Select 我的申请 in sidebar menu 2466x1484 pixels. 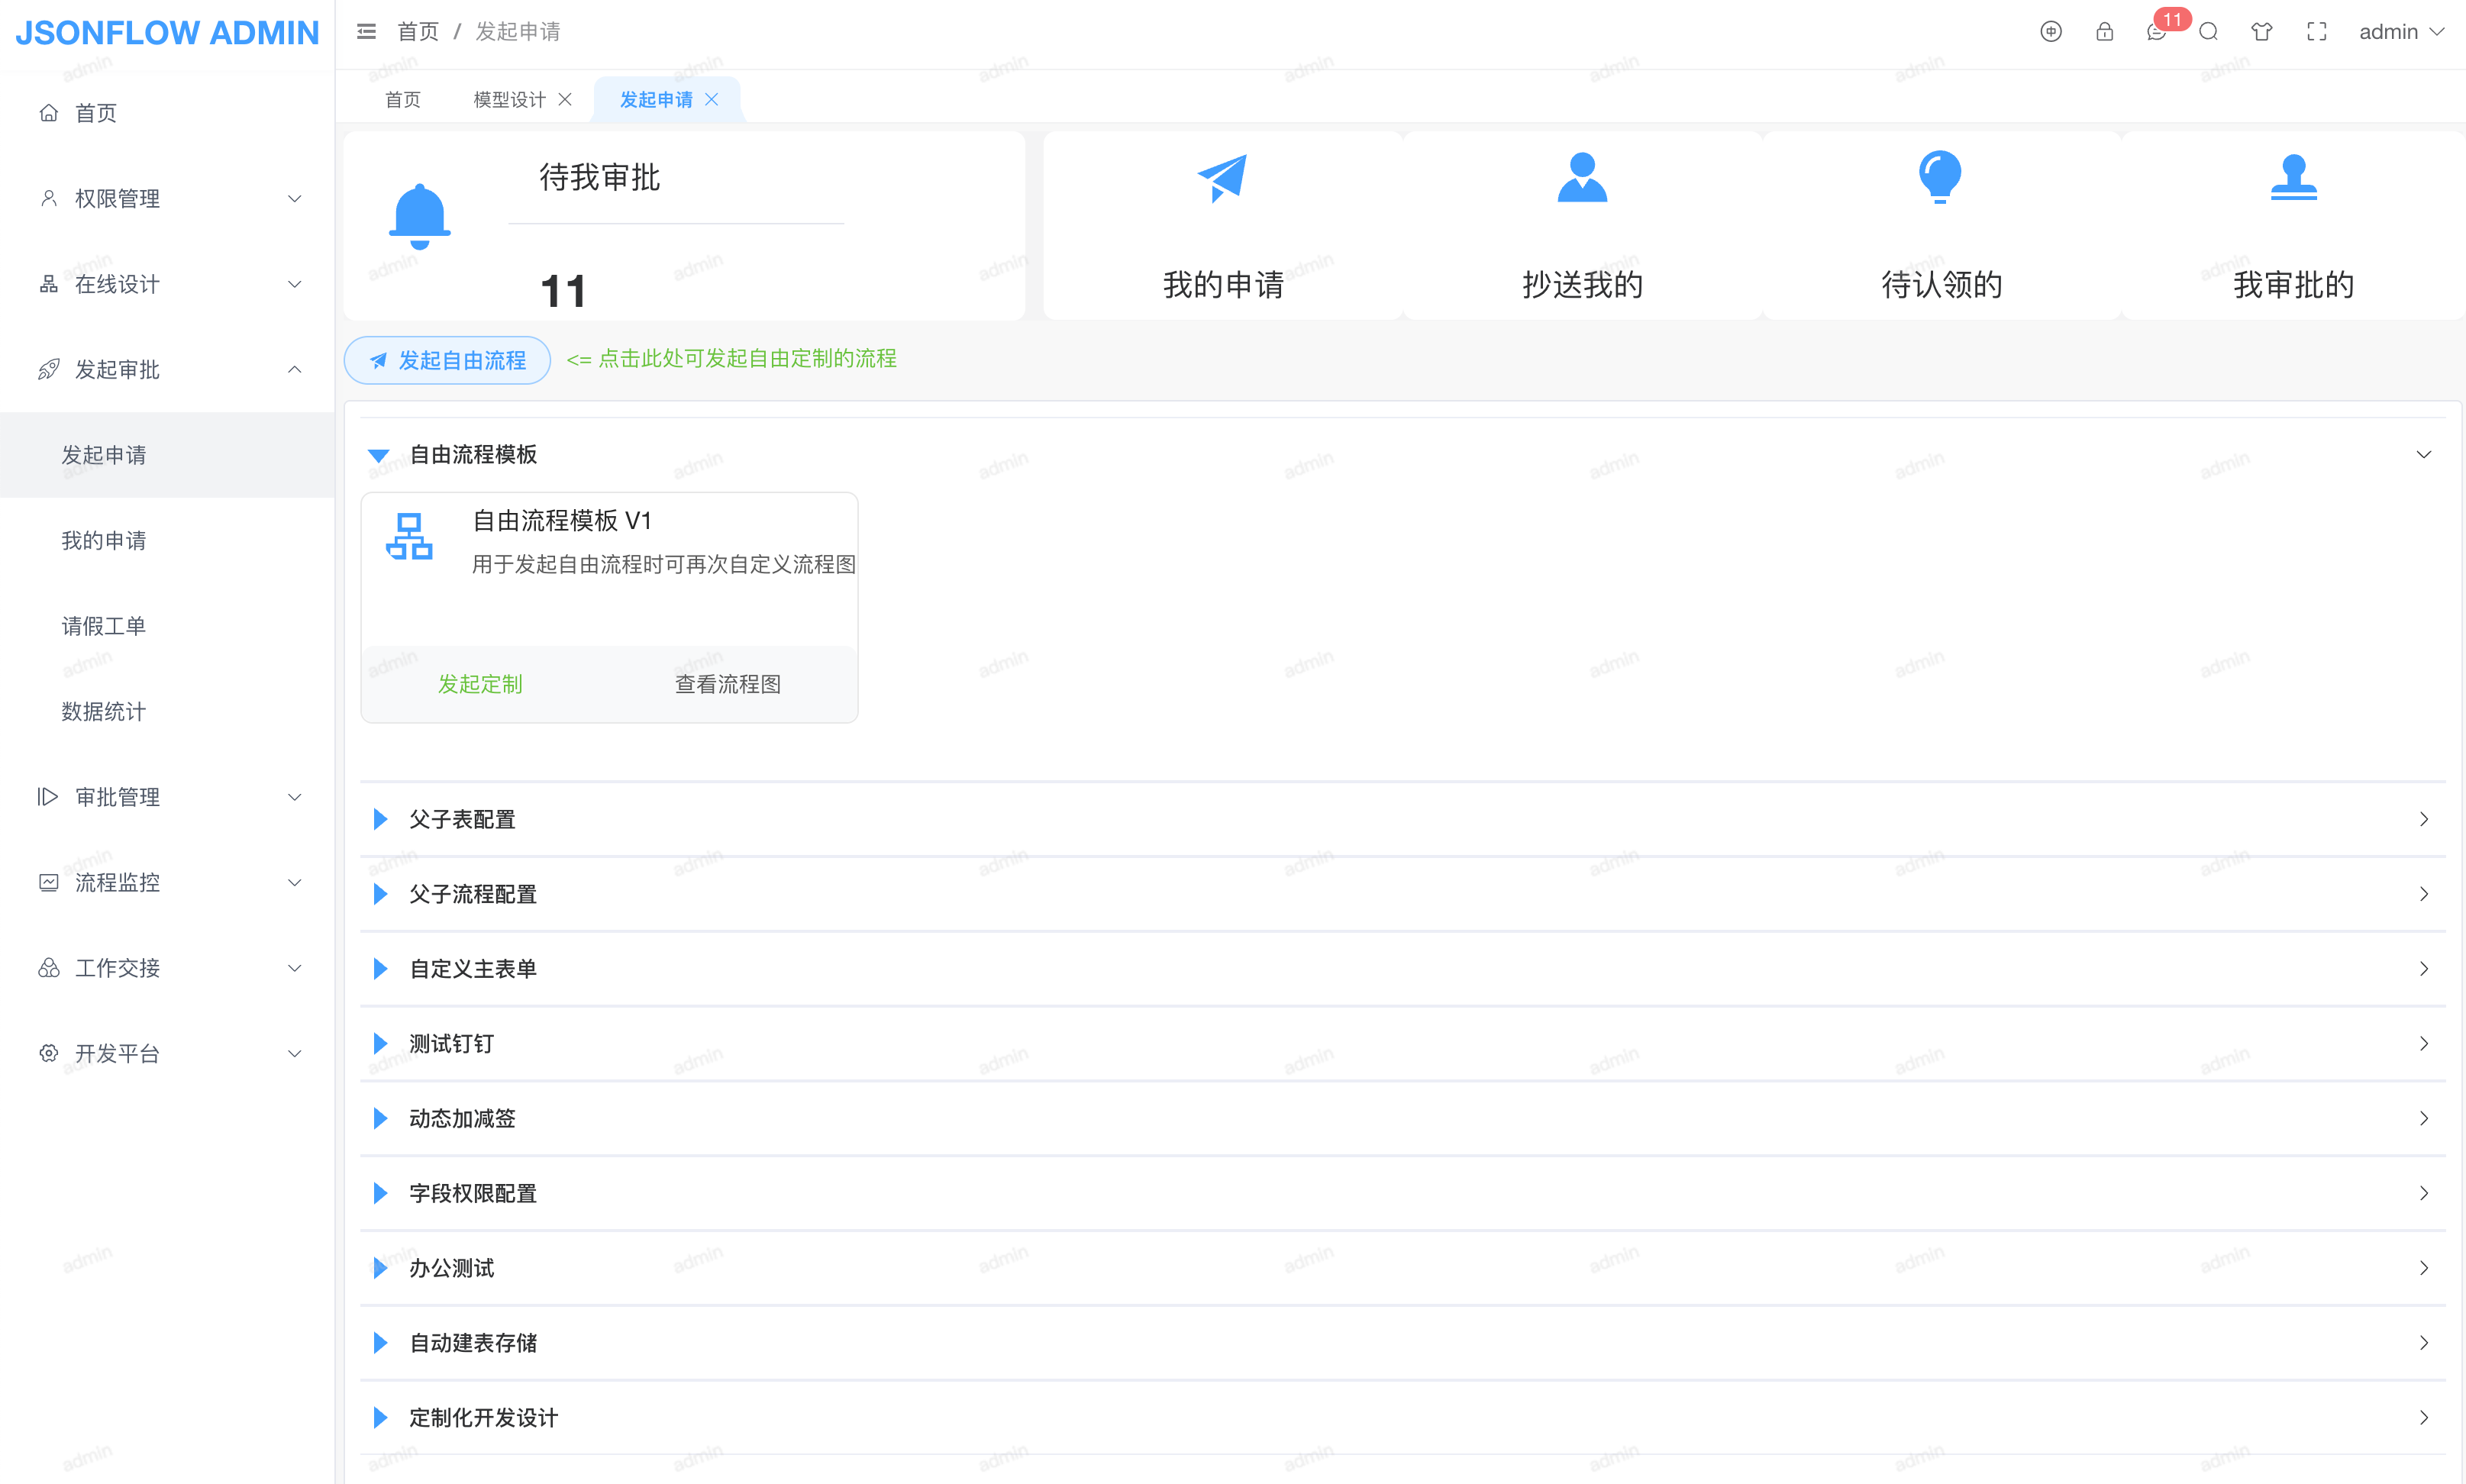[104, 541]
